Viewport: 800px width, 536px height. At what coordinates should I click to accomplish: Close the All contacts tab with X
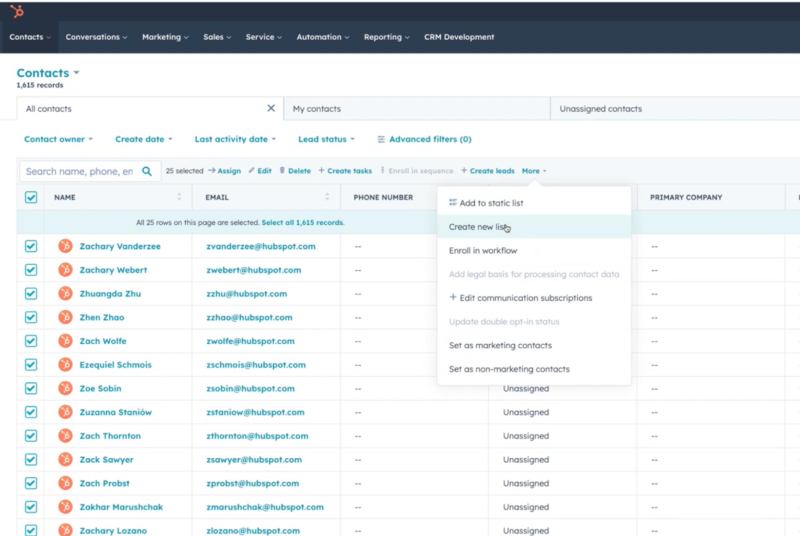pos(271,108)
